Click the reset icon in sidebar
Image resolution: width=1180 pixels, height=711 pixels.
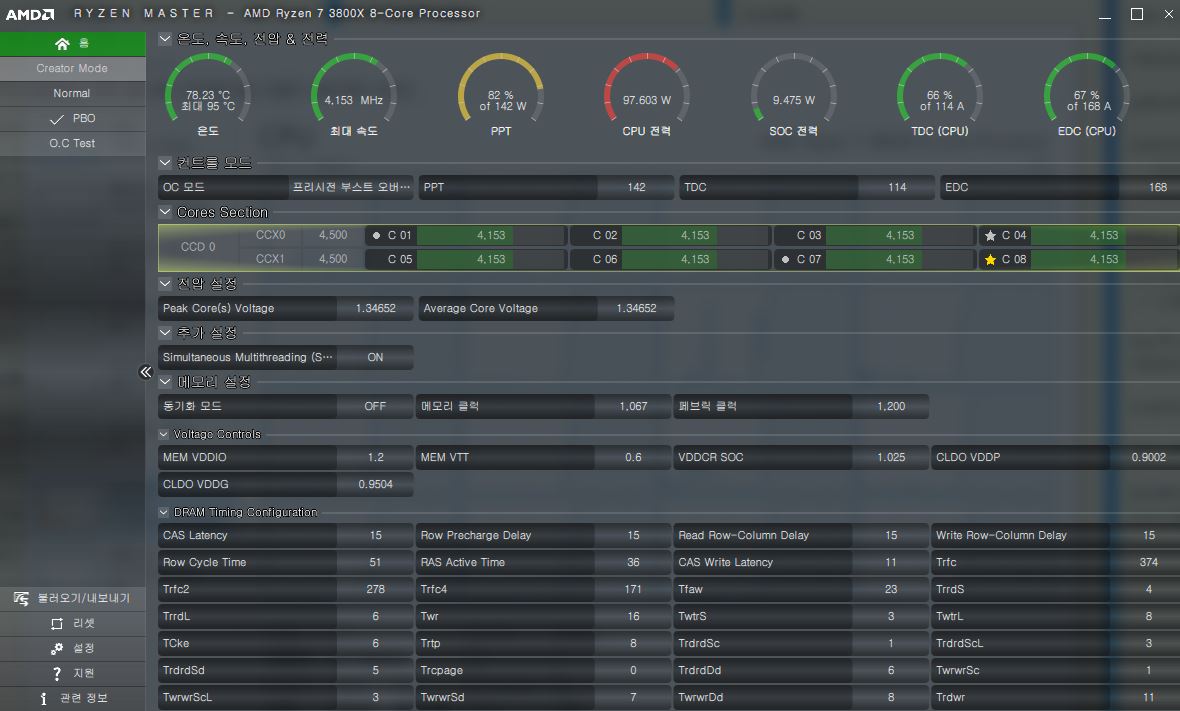coord(56,624)
